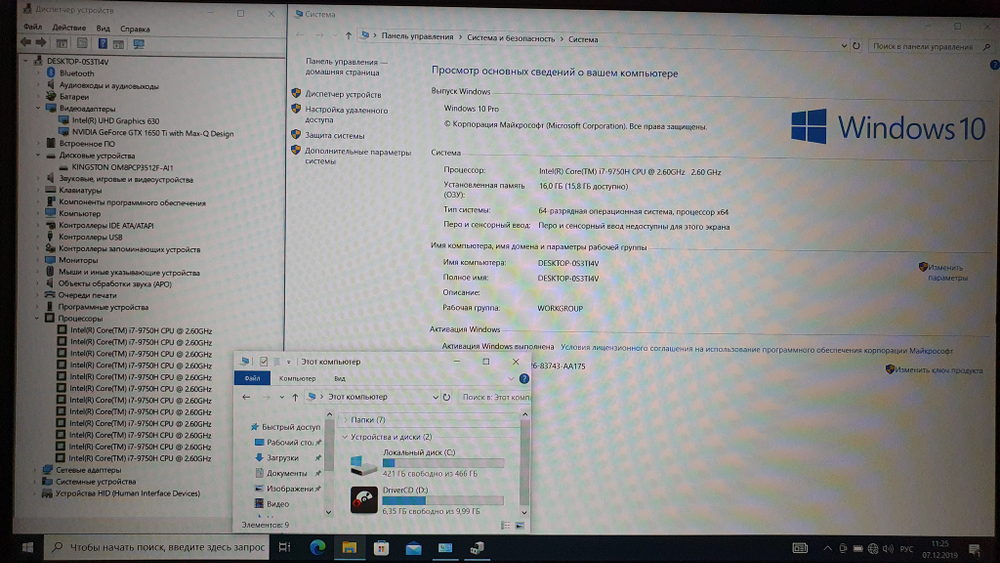The width and height of the screenshot is (1000, 563).
Task: Open Файл menu in Device Manager
Action: tap(33, 27)
